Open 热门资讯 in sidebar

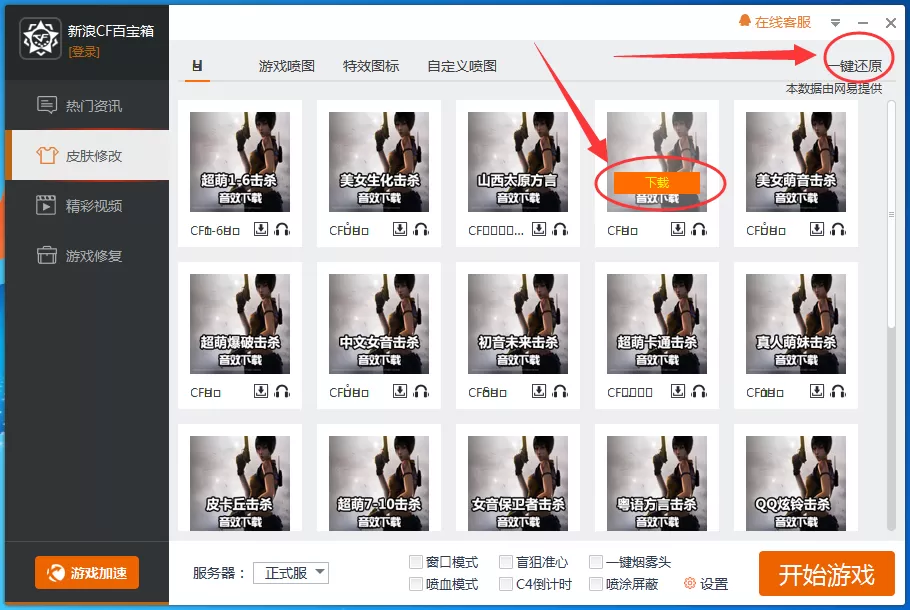click(x=87, y=105)
